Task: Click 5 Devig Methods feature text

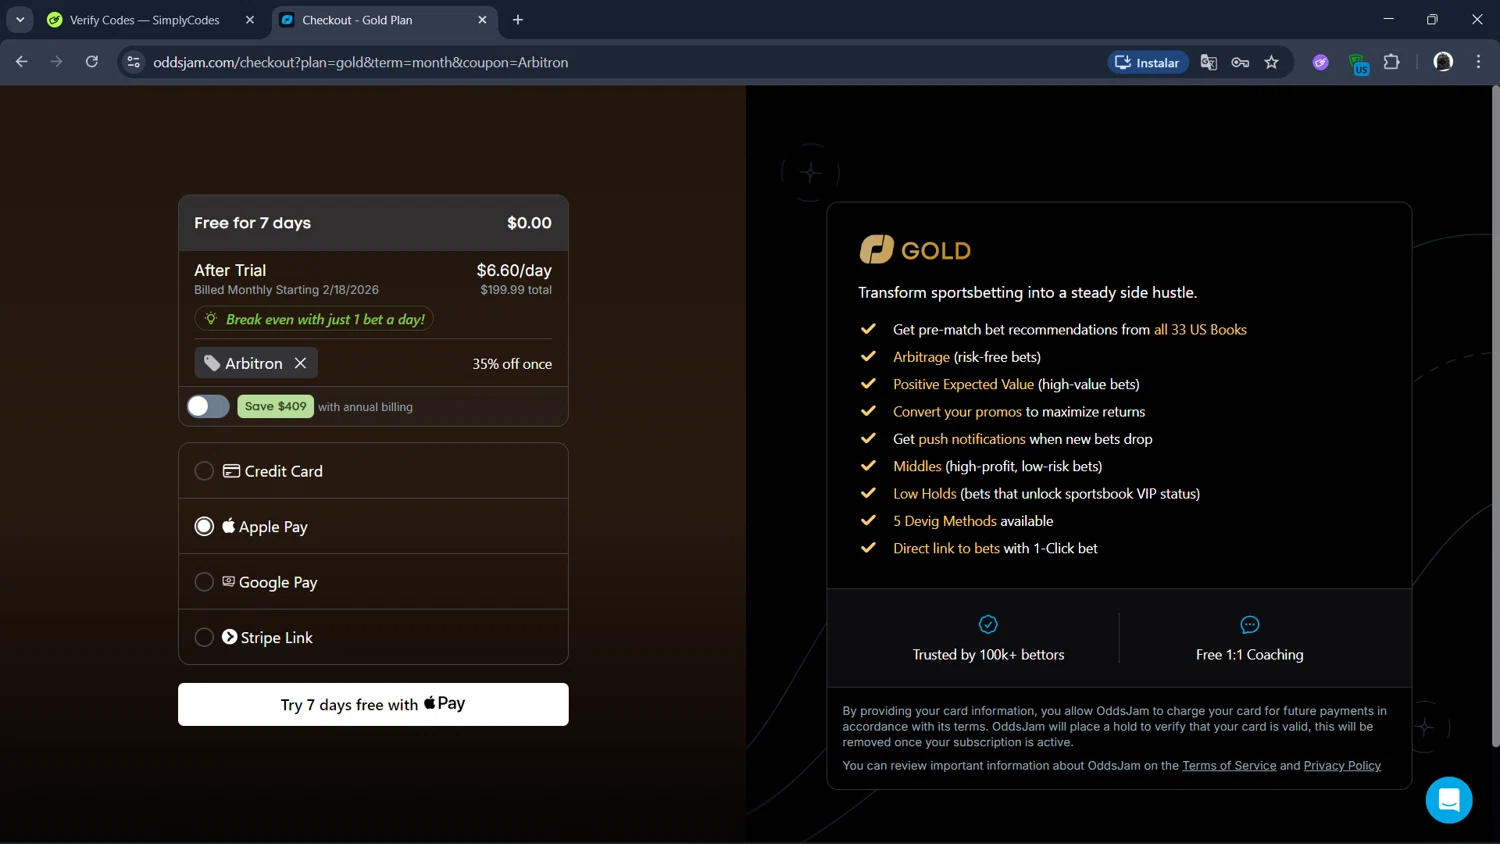Action: click(945, 521)
